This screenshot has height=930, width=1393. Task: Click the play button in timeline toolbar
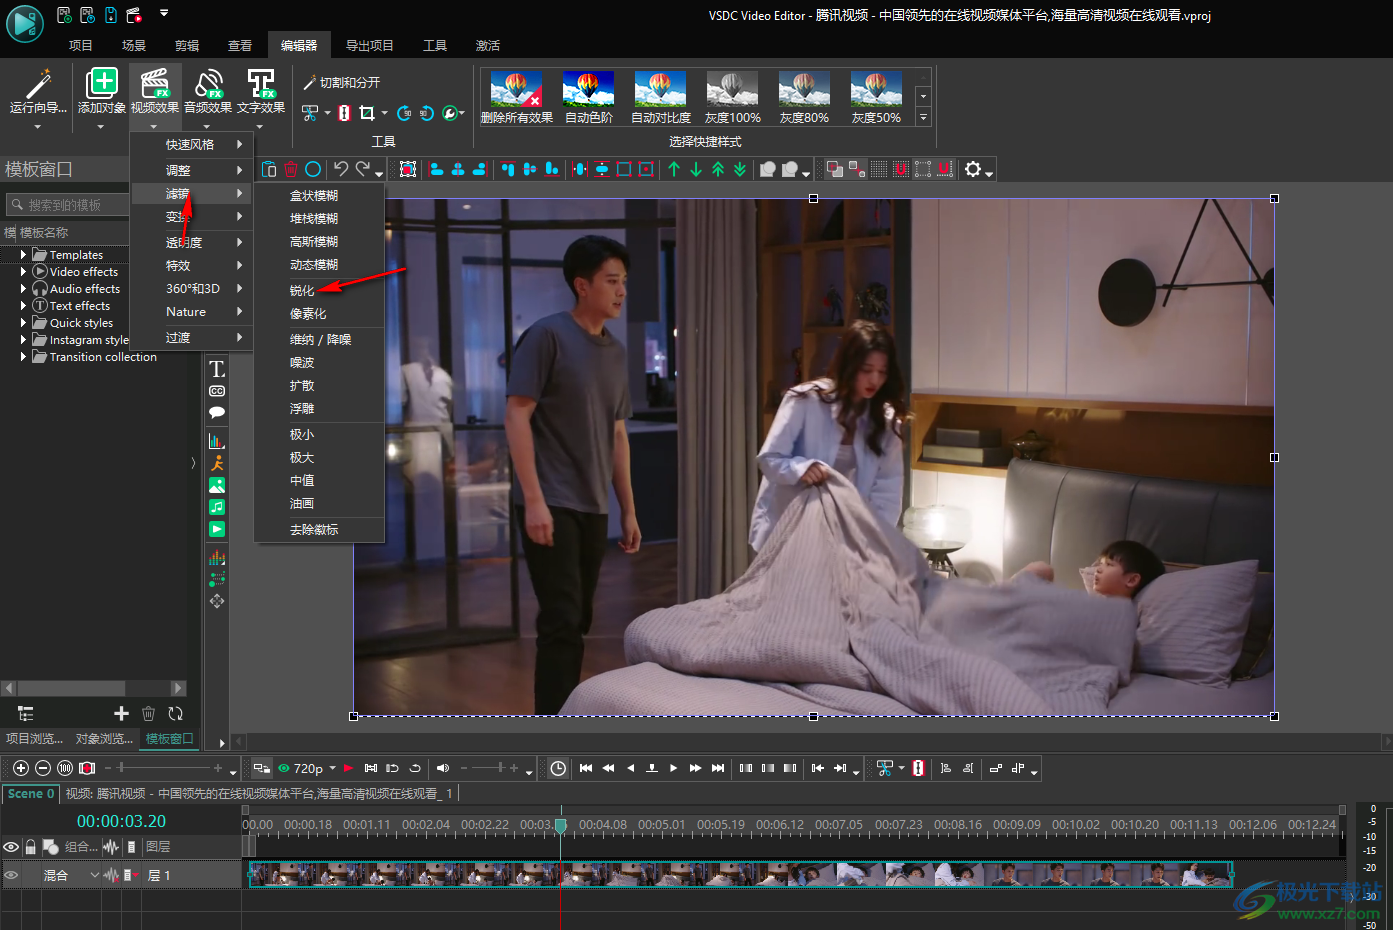674,768
